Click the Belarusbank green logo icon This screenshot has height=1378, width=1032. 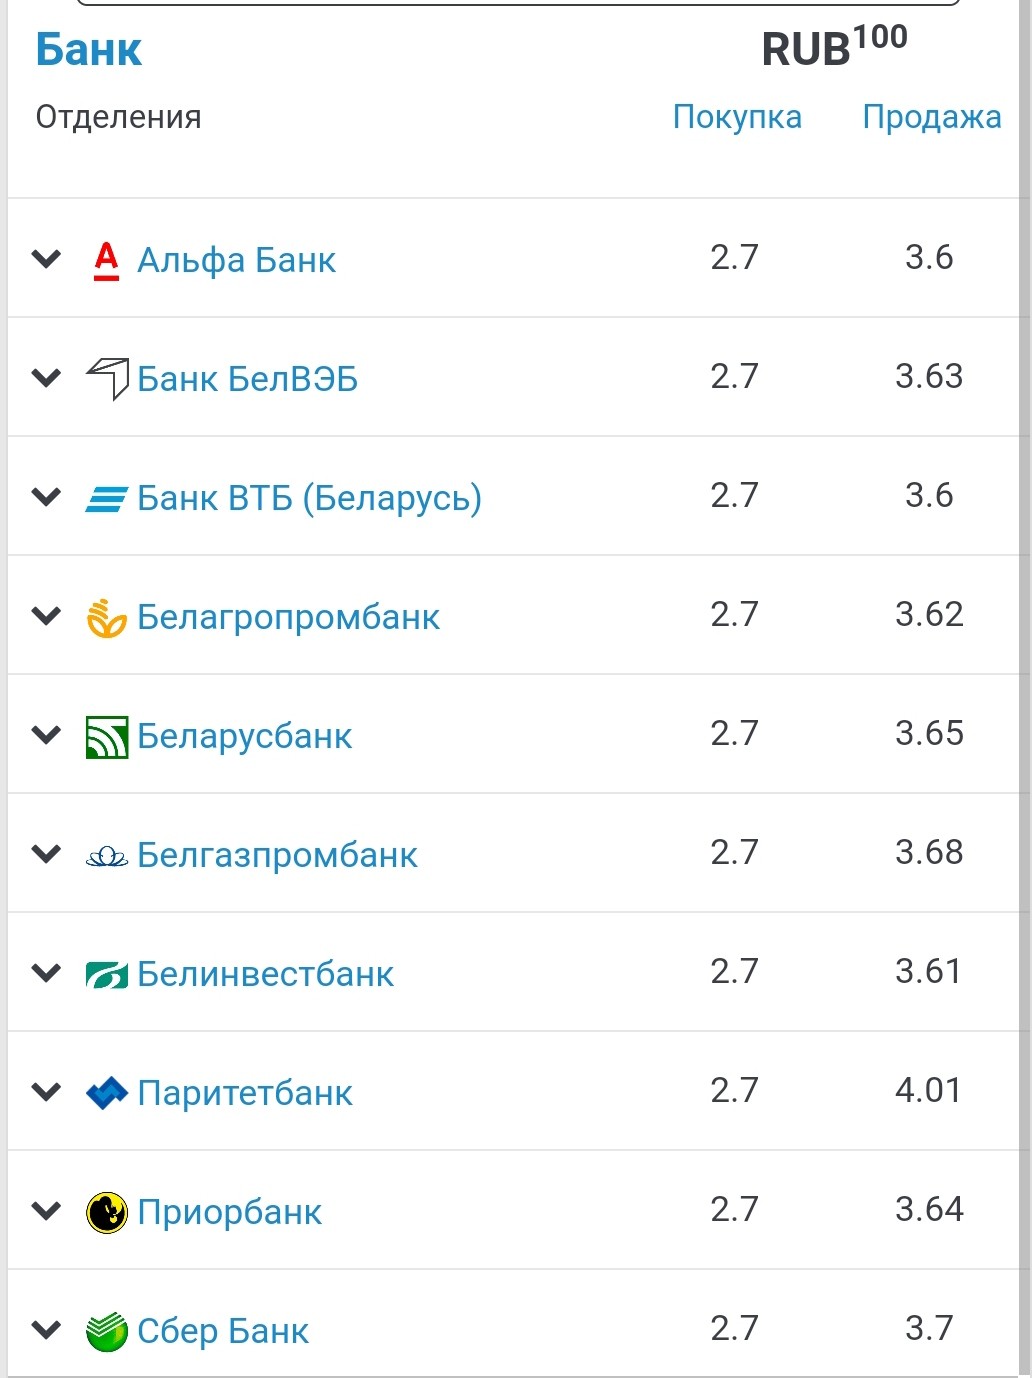pos(107,737)
